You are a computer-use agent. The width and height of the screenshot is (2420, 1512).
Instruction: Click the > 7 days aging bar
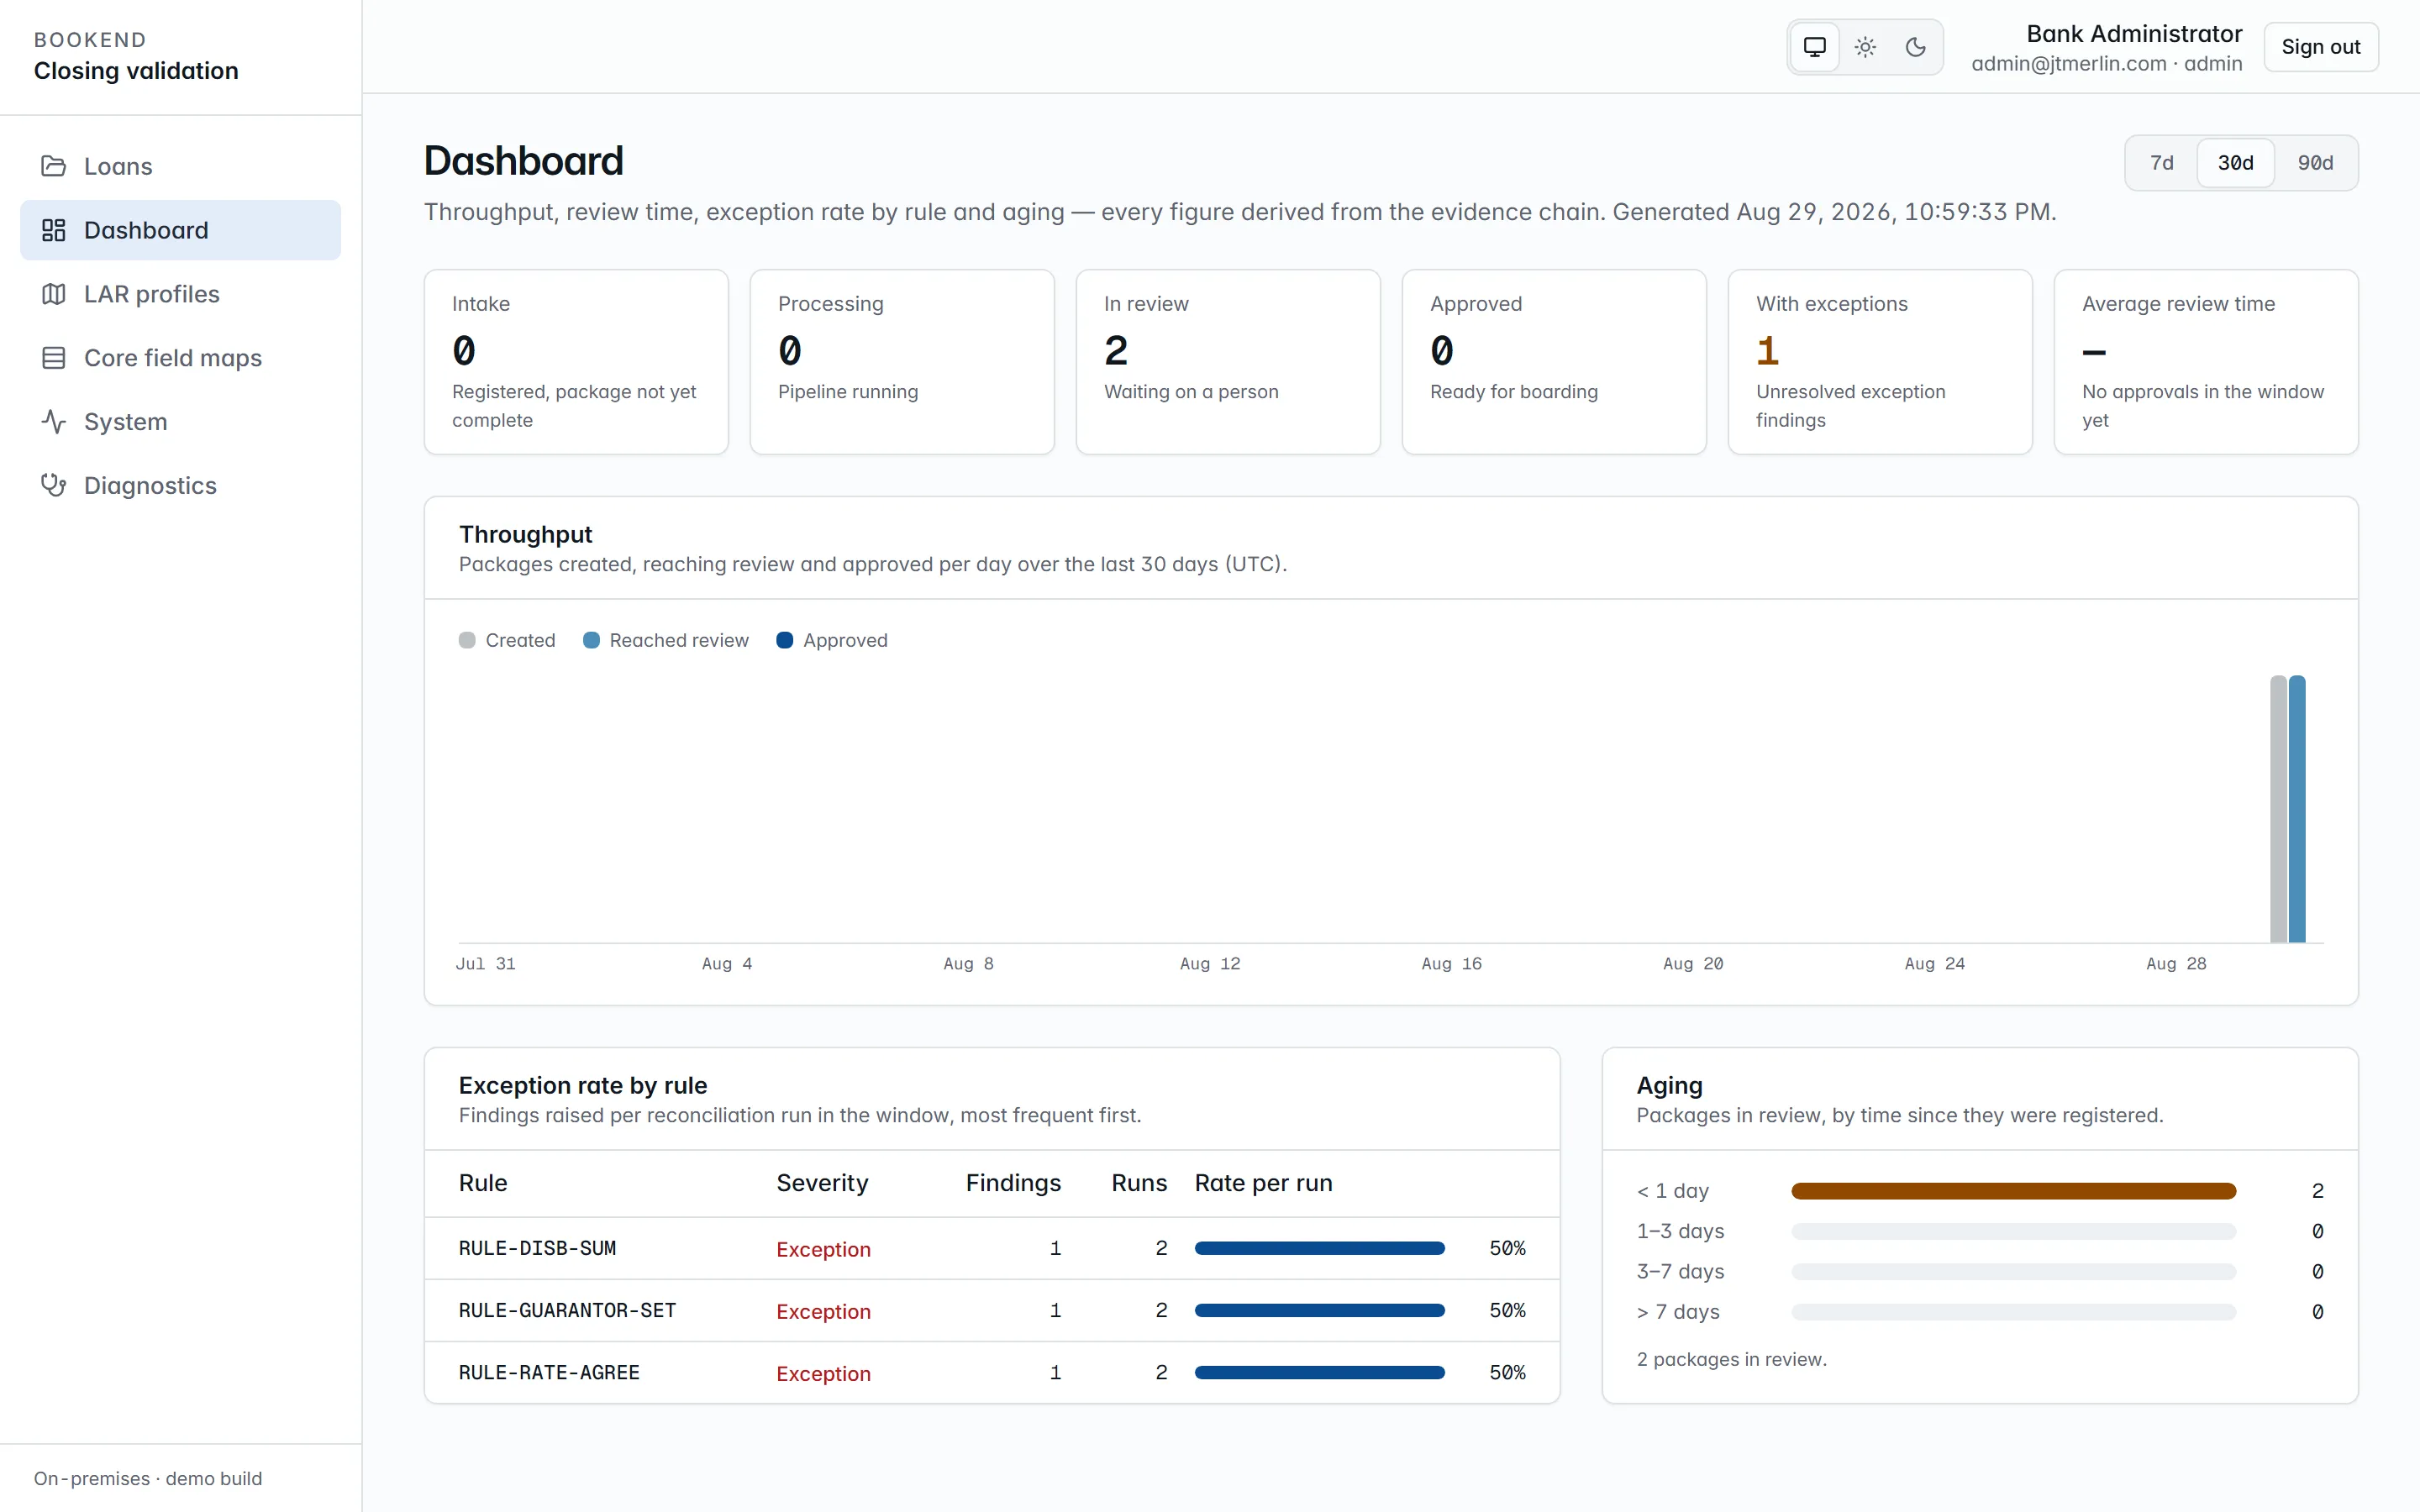tap(2013, 1312)
